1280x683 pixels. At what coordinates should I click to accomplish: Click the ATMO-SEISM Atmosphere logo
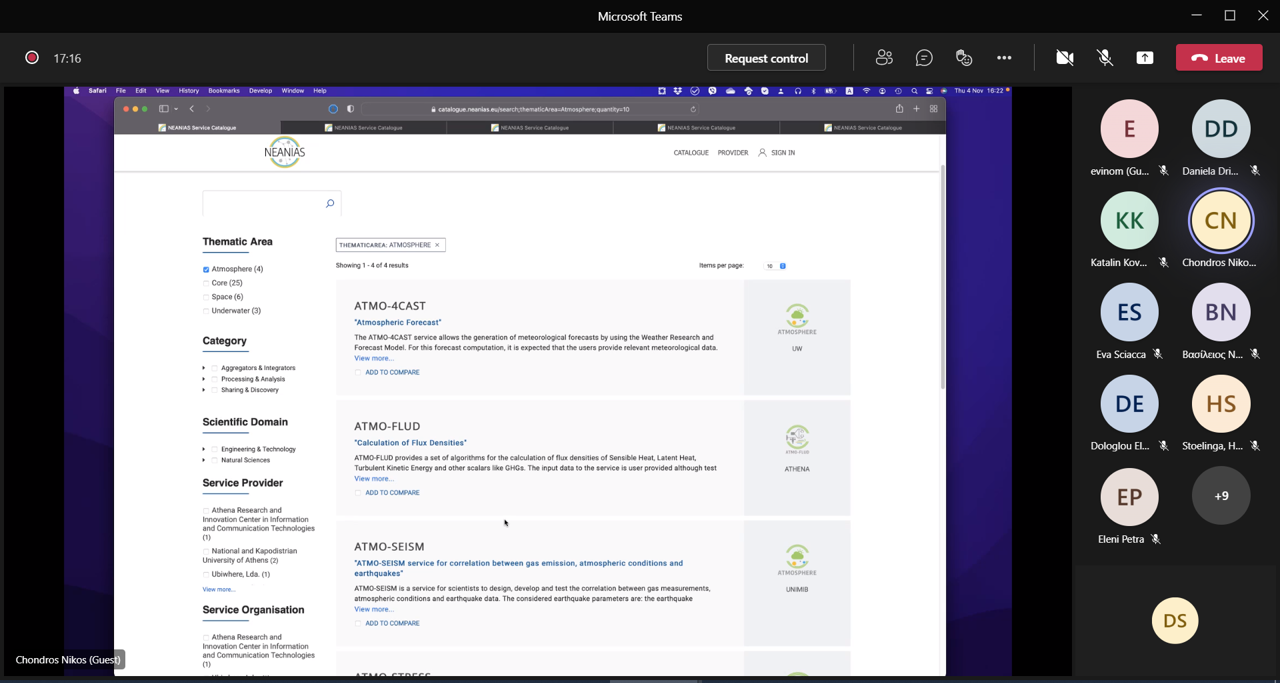pyautogui.click(x=797, y=561)
